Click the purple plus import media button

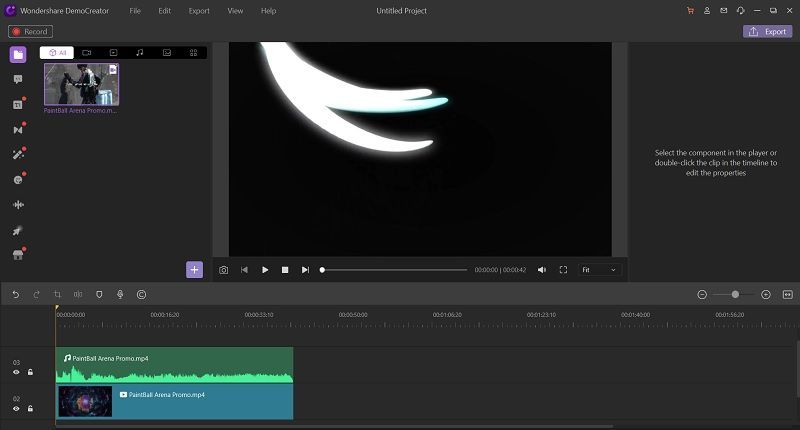[194, 269]
